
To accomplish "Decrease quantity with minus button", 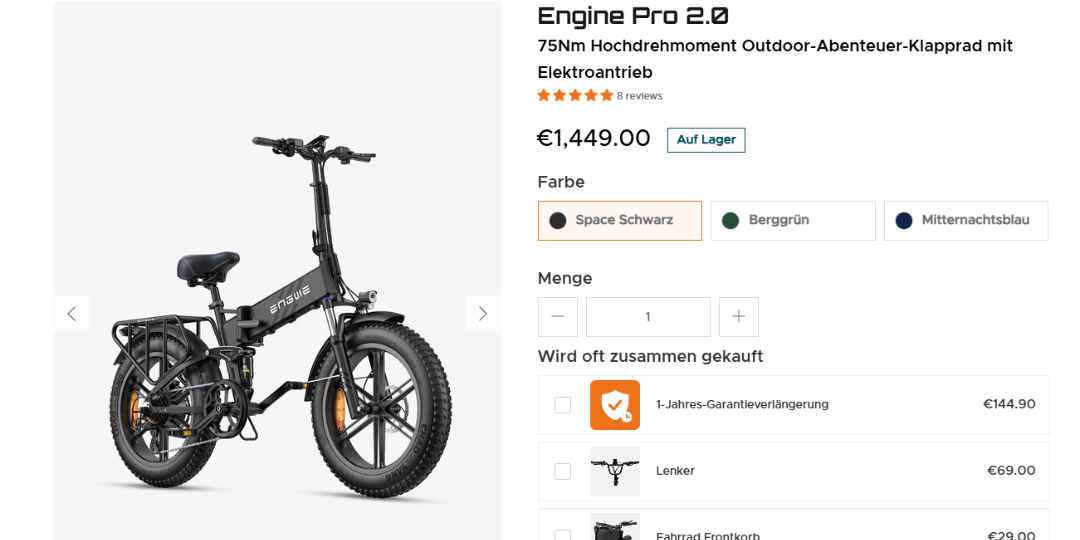I will point(558,317).
